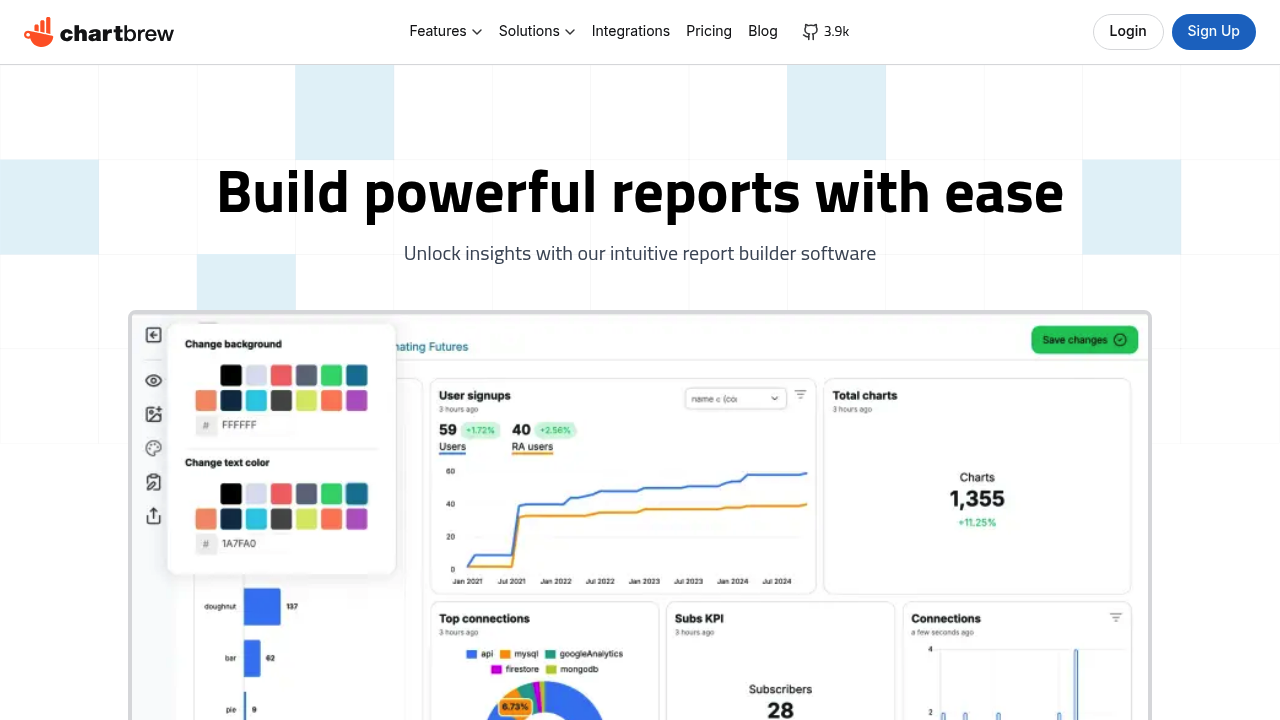Toggle the mysql legend entry
The width and height of the screenshot is (1280, 720).
520,654
